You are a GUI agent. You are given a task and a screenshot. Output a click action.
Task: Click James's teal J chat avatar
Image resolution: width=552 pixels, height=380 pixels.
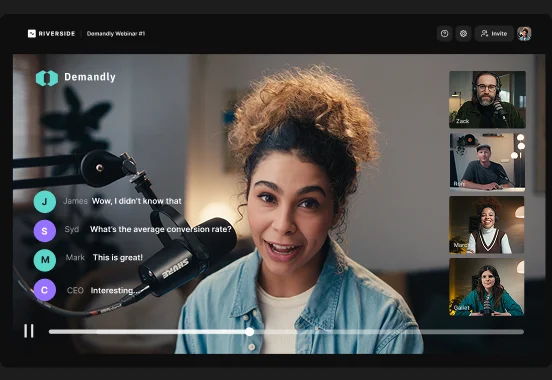point(45,201)
